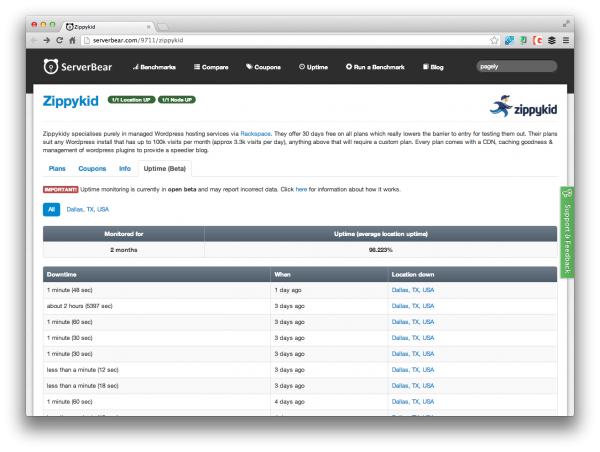
Task: Click the blue globe extension icon
Action: (x=509, y=40)
